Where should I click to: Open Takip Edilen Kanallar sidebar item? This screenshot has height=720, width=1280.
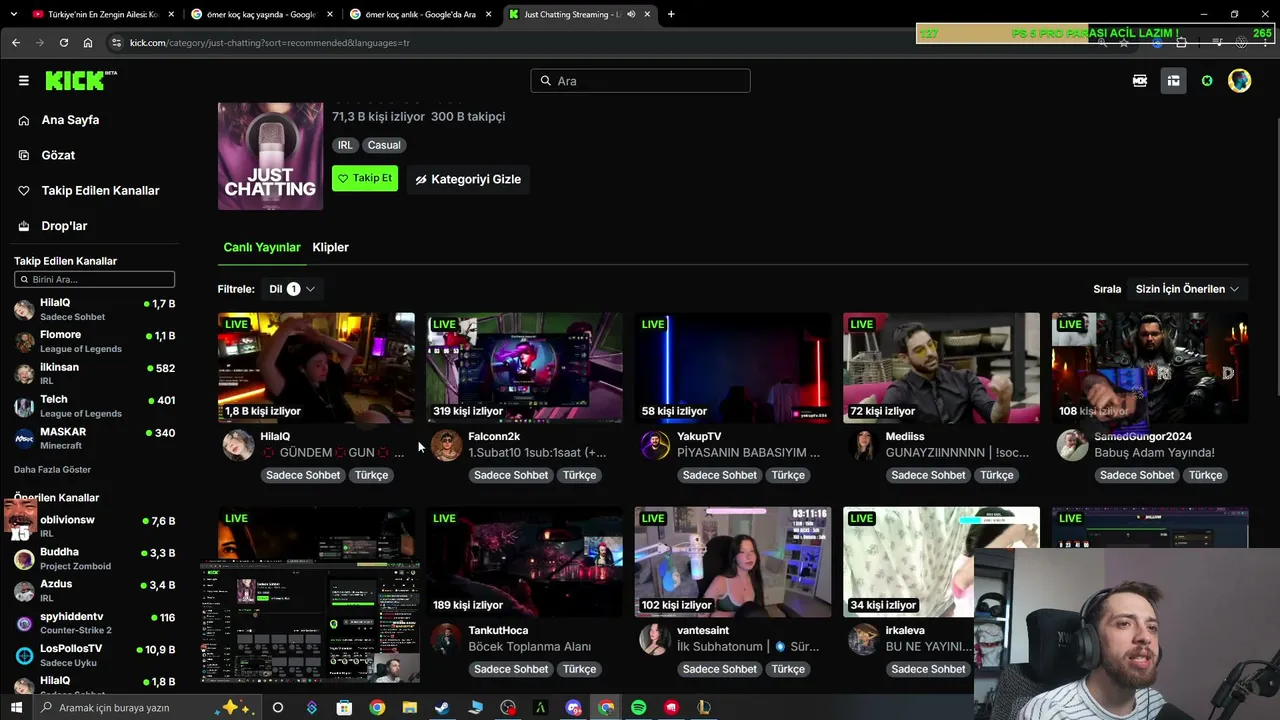point(100,190)
